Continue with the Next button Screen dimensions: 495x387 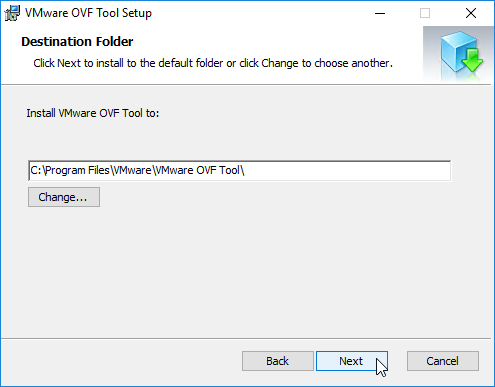click(x=352, y=361)
